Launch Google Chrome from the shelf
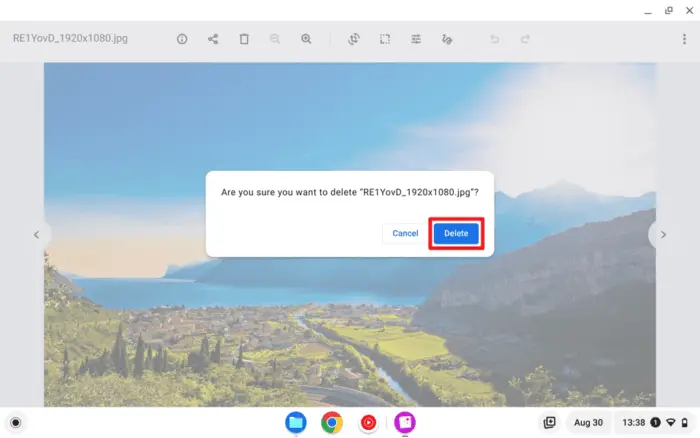Image resolution: width=700 pixels, height=438 pixels. click(x=332, y=422)
